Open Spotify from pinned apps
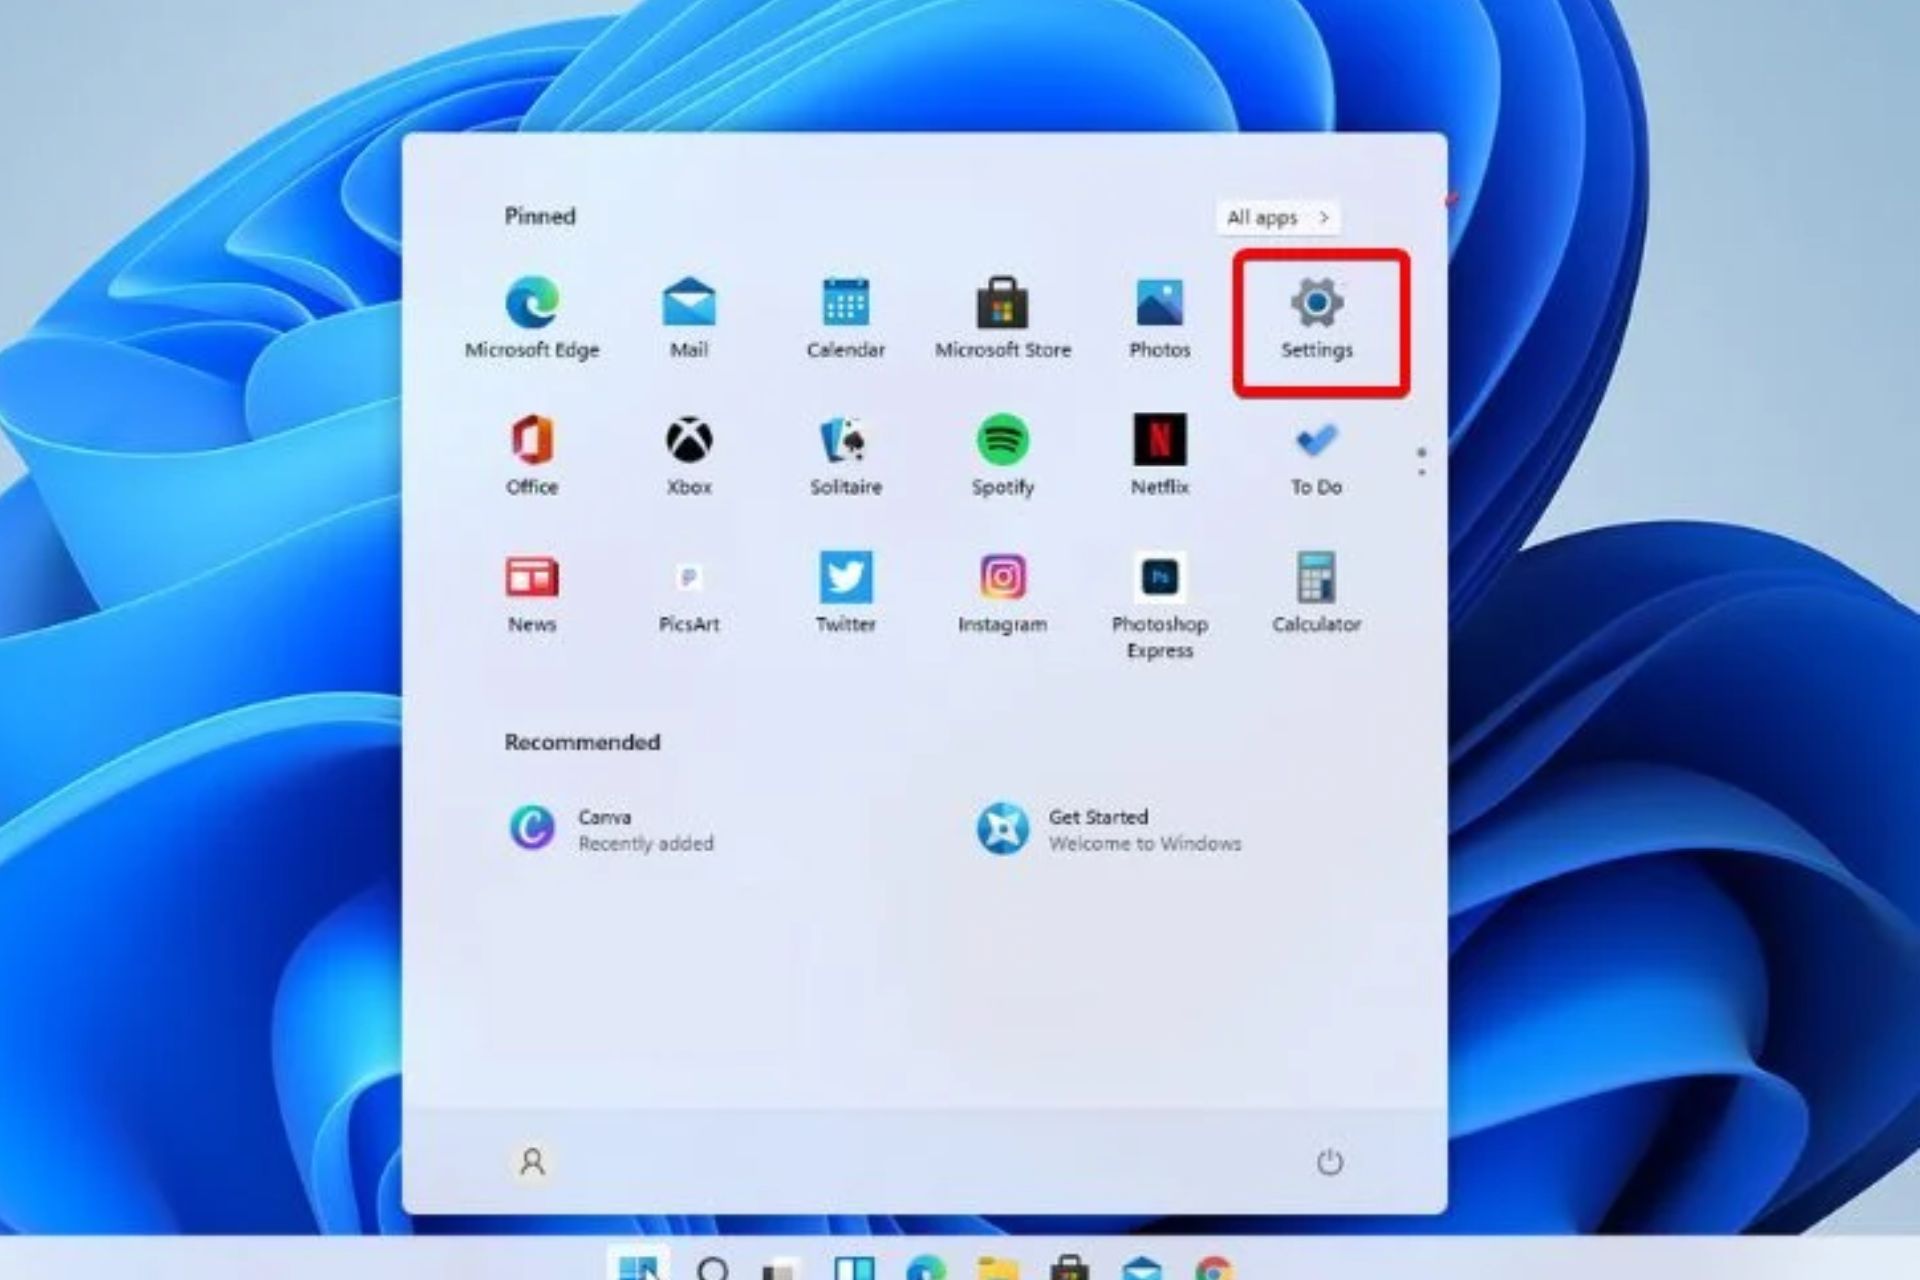The image size is (1920, 1280). pyautogui.click(x=1003, y=455)
